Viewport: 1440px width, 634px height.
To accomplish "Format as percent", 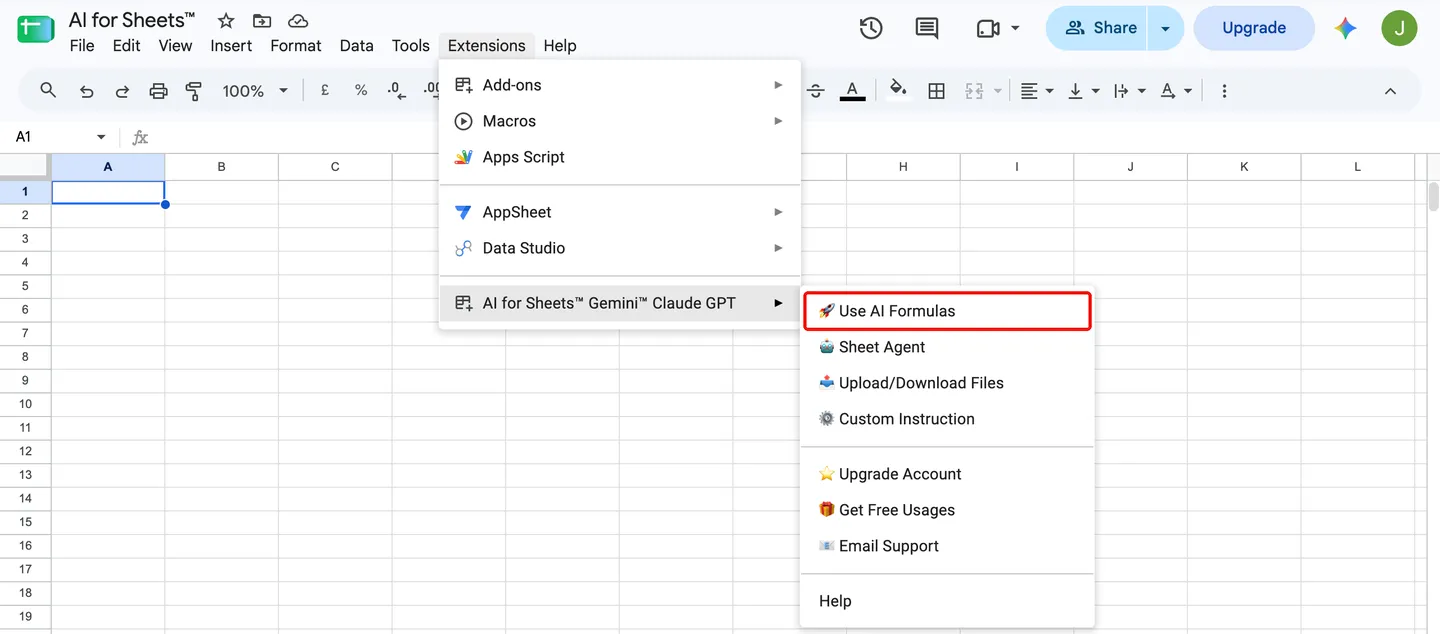I will point(361,90).
